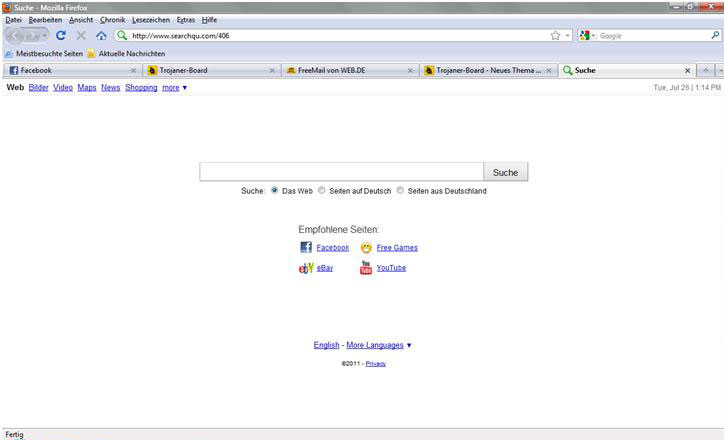The image size is (724, 440).
Task: Click the More Languages link
Action: [x=375, y=345]
